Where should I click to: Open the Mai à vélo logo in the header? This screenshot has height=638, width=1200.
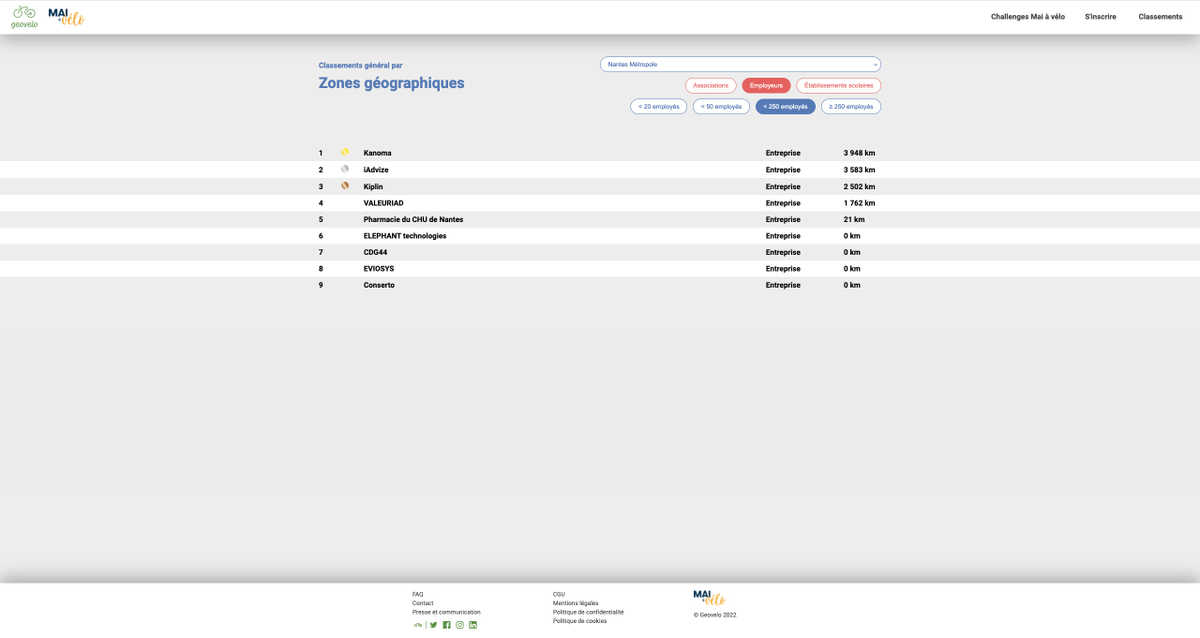66,16
